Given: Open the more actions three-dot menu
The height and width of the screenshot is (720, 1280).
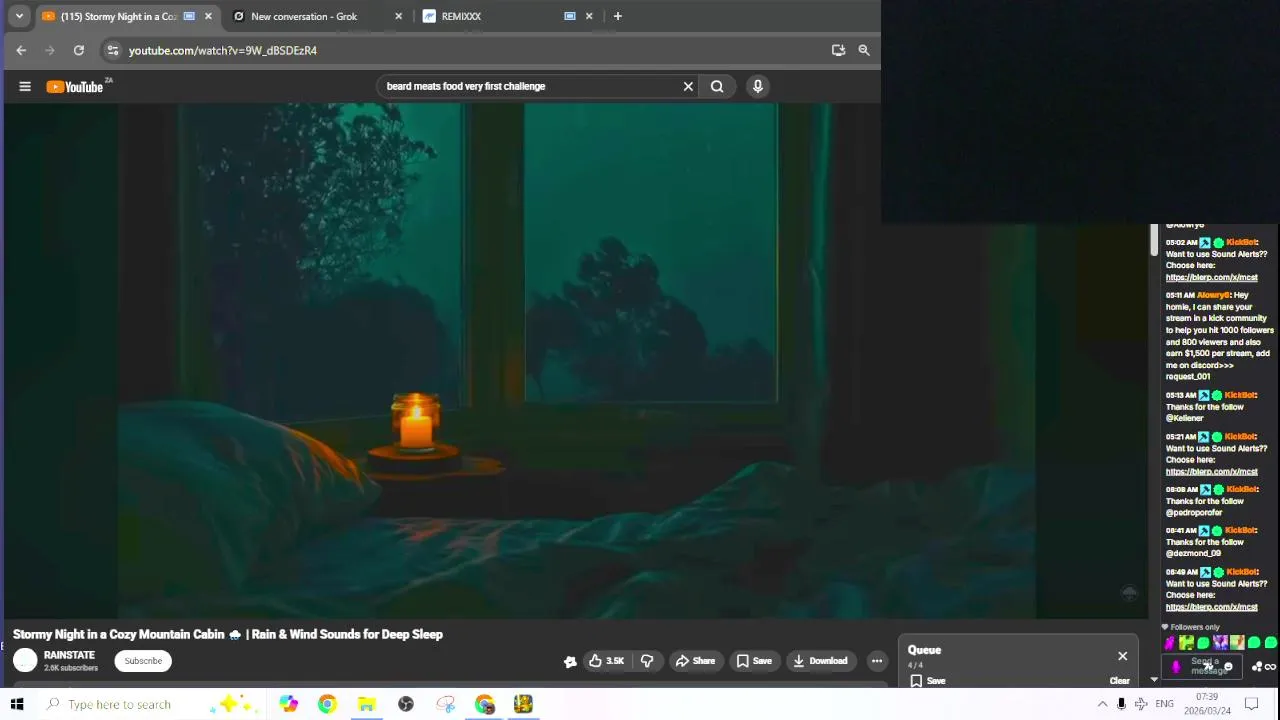Looking at the screenshot, I should [x=877, y=660].
